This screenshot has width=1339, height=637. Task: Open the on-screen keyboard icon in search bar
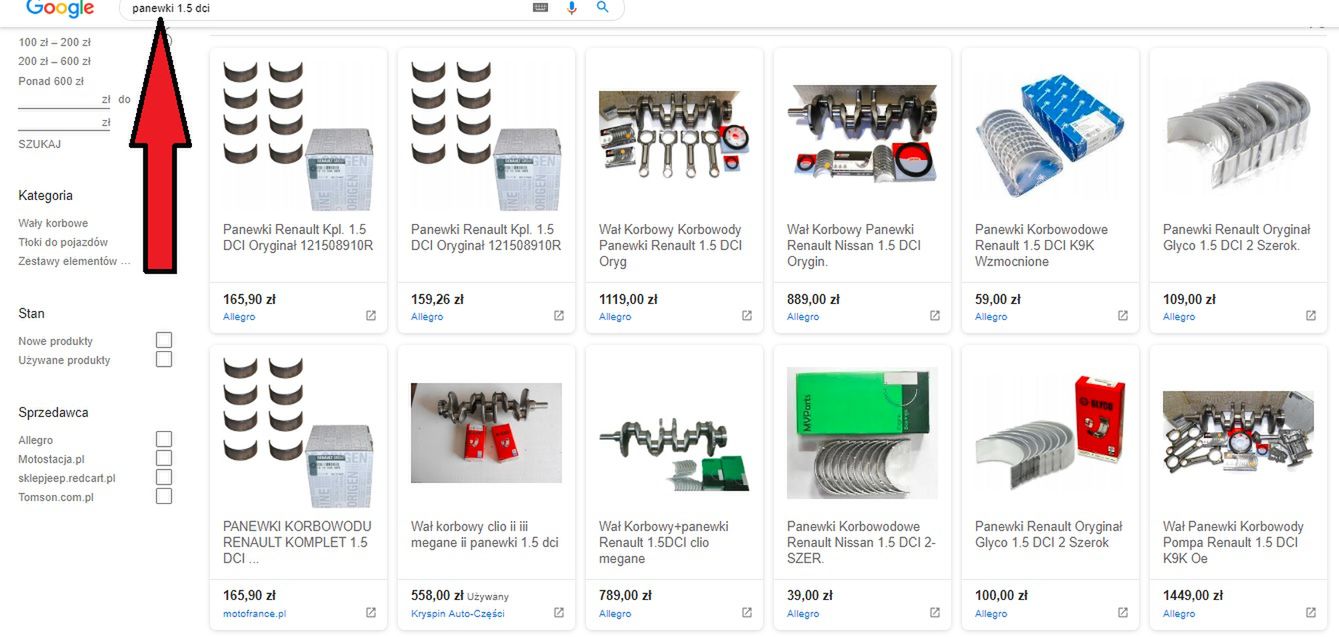541,7
